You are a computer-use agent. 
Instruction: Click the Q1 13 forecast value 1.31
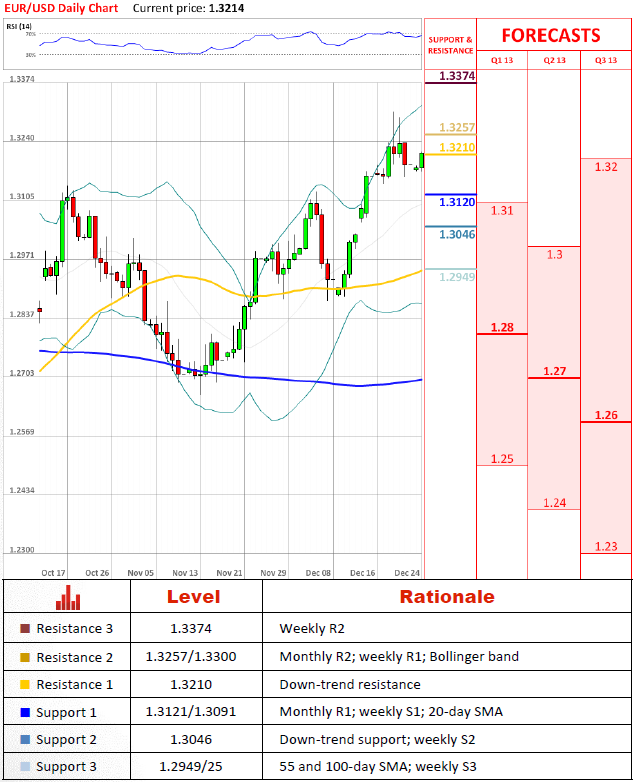pos(502,210)
